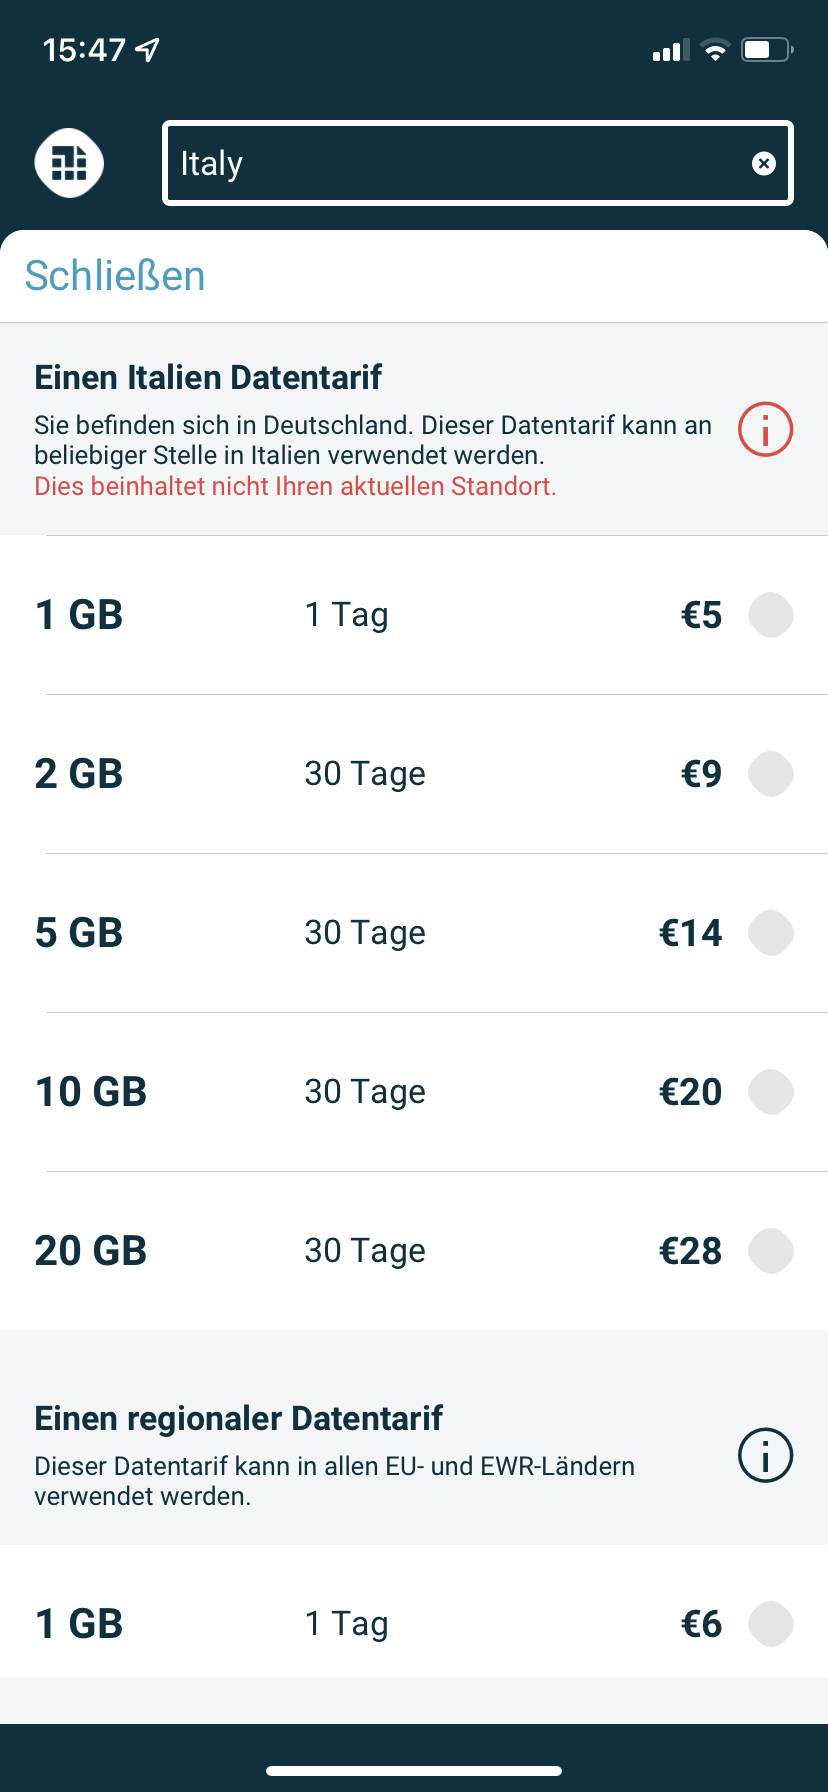828x1792 pixels.
Task: Tap the location arrow status icon
Action: pyautogui.click(x=148, y=50)
